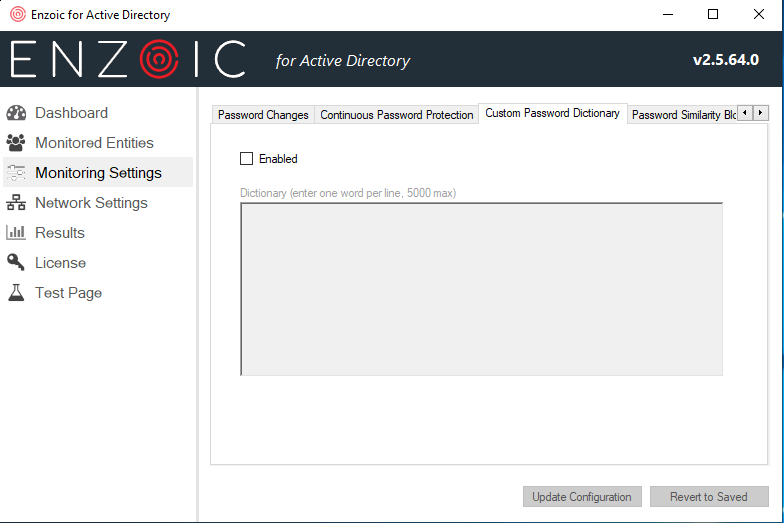Viewport: 784px width, 523px height.
Task: Select the Network Settings topology icon
Action: (16, 203)
